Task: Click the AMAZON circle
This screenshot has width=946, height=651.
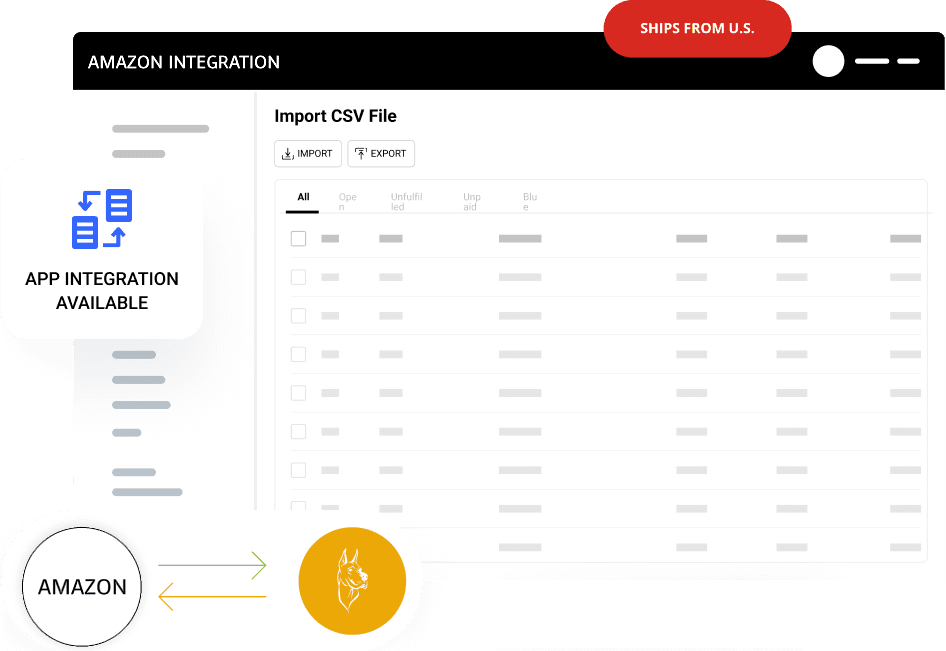Action: (x=82, y=587)
